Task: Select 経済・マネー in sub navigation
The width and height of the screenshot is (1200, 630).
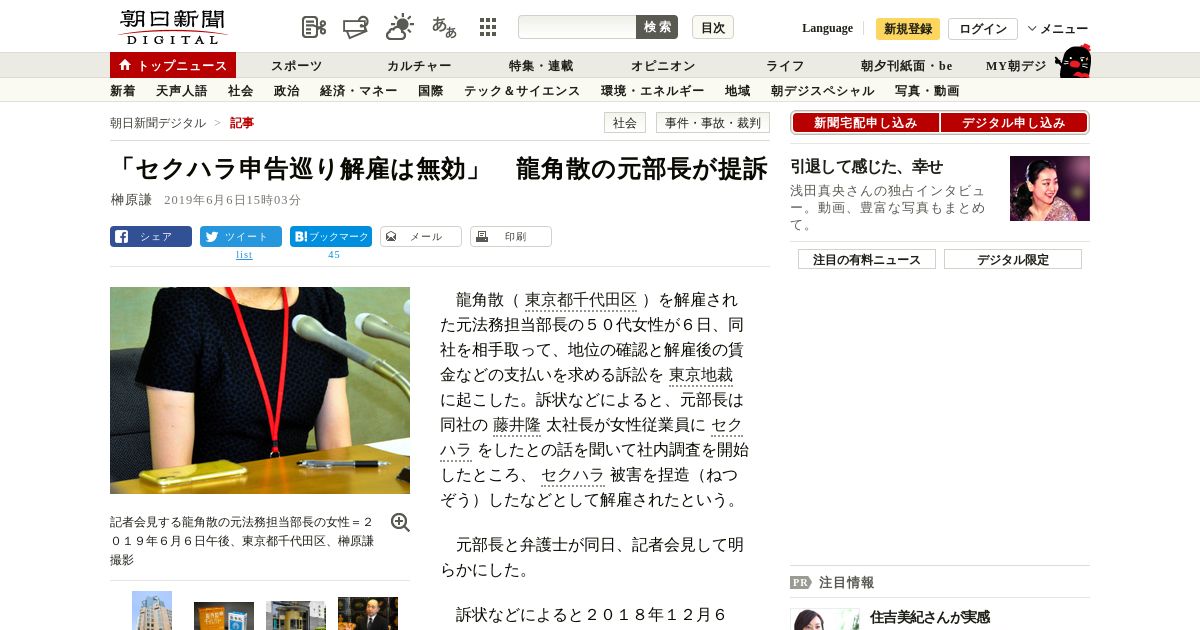Action: tap(359, 91)
